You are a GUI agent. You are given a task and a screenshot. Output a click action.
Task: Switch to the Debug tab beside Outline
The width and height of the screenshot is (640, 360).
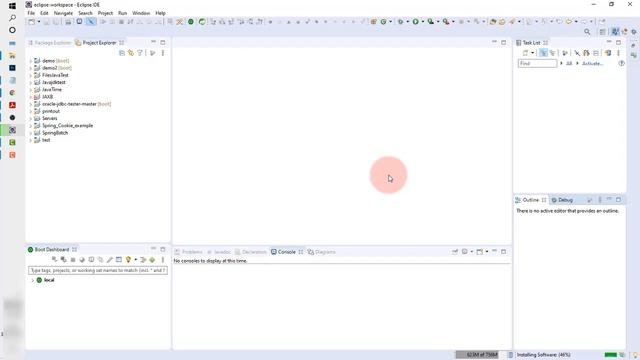coord(562,200)
